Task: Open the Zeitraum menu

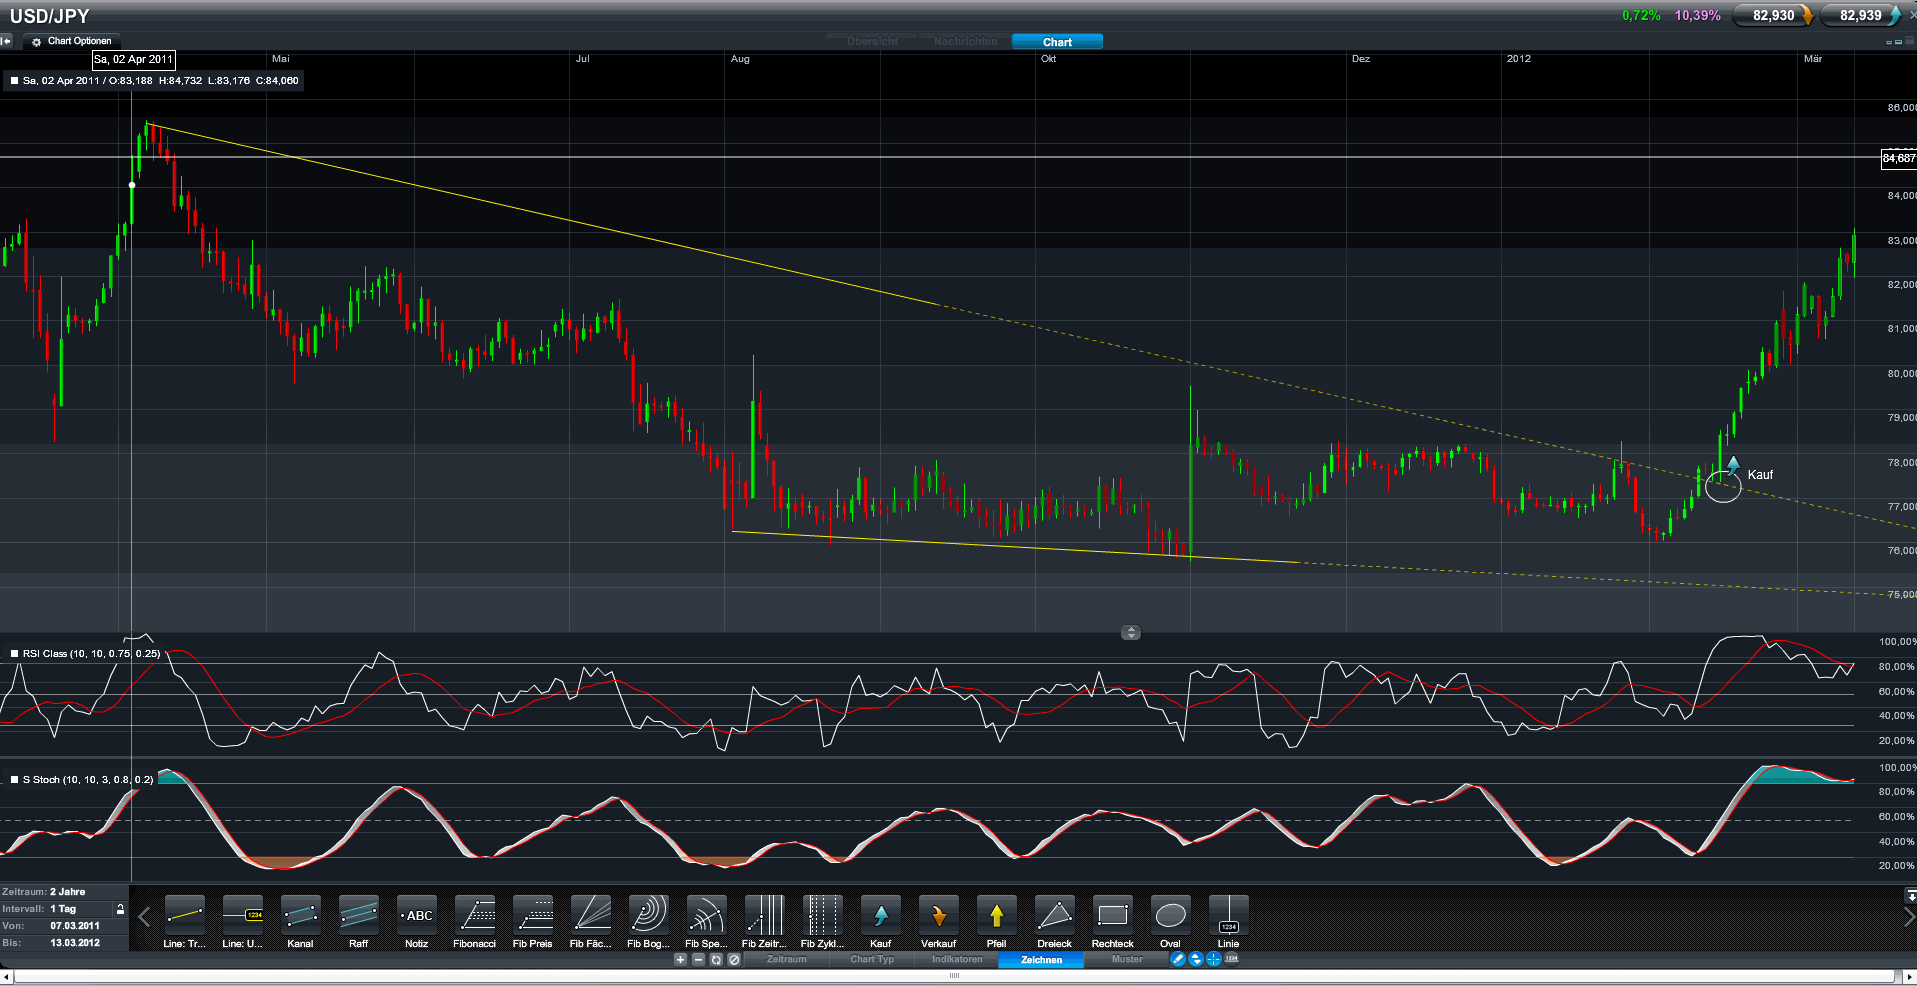Action: coord(786,959)
